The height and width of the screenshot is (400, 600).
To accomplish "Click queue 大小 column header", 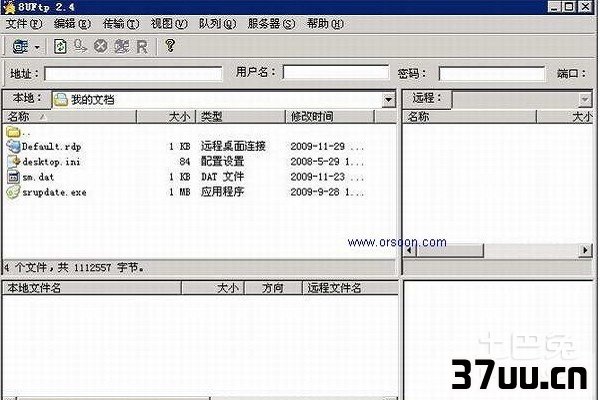I will (213, 288).
